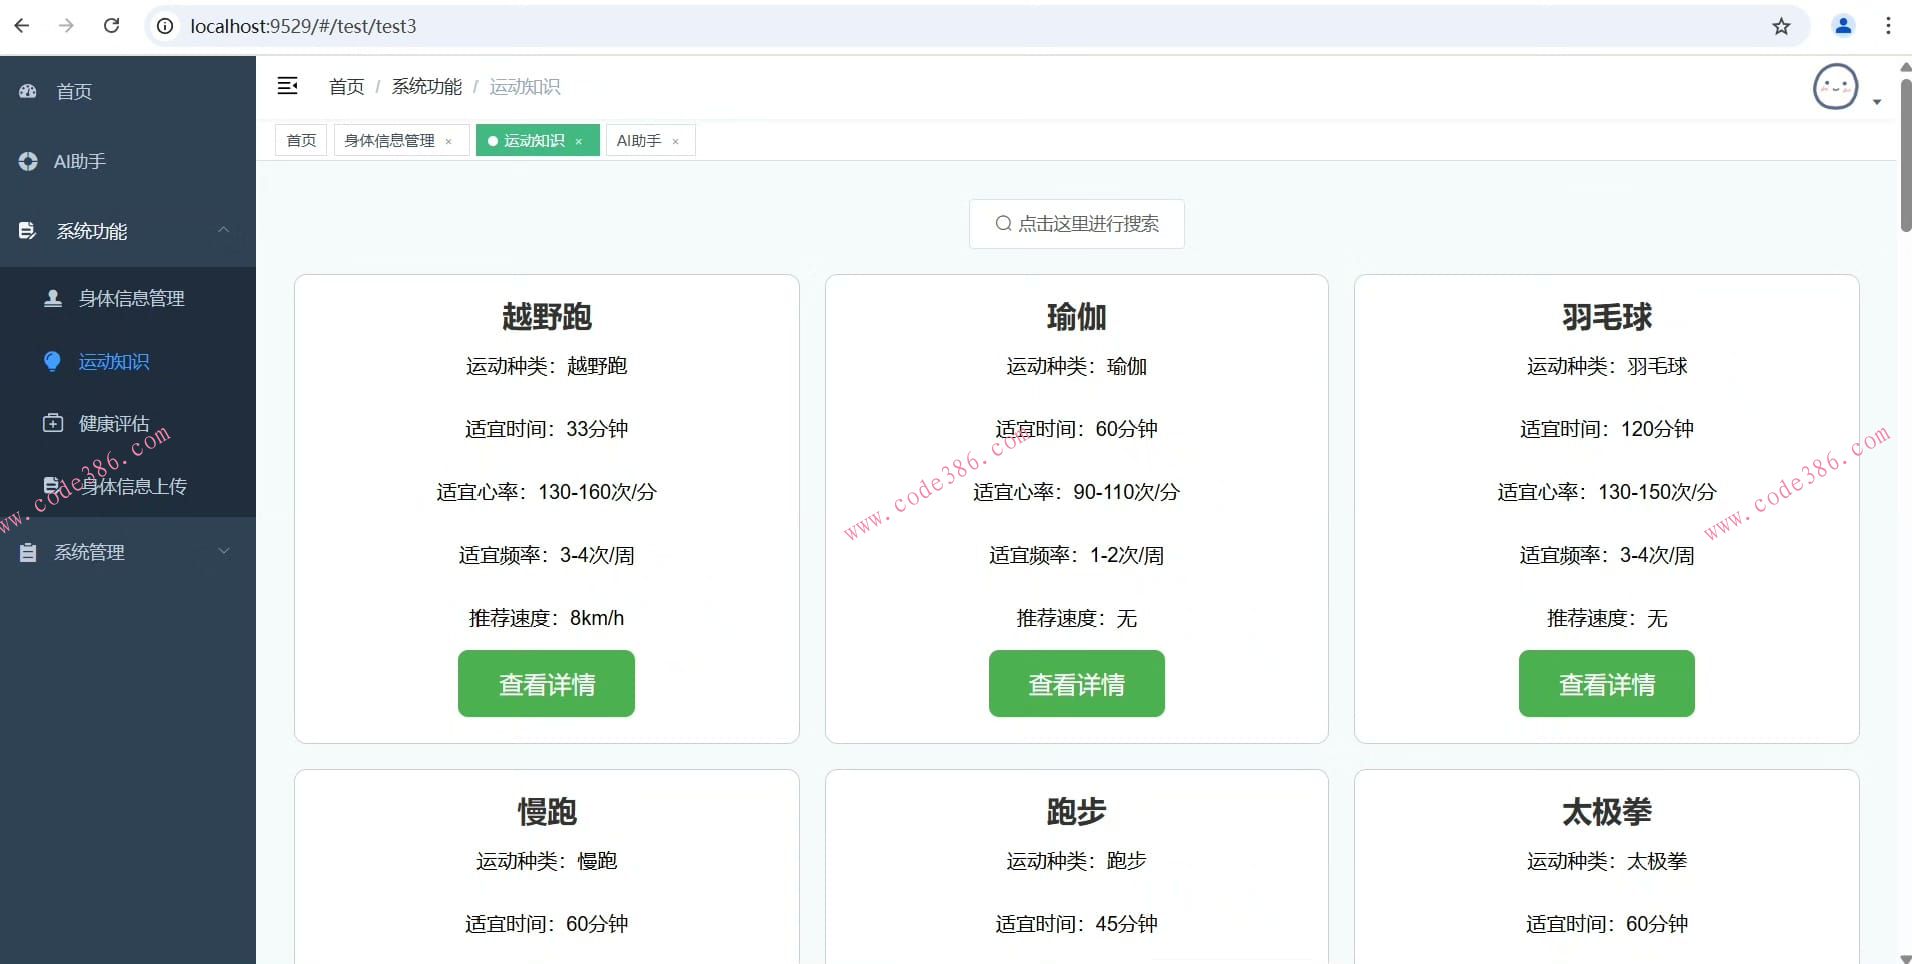Open 健康评估 via the medical kit icon
This screenshot has height=964, width=1912.
coord(52,422)
